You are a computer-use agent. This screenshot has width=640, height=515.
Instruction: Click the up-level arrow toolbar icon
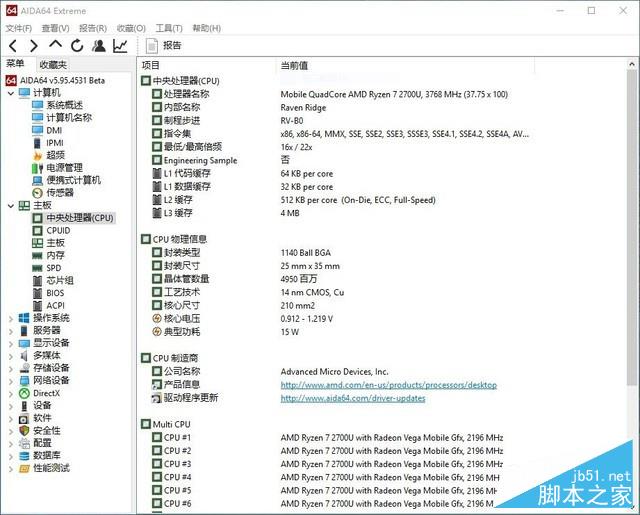click(56, 44)
